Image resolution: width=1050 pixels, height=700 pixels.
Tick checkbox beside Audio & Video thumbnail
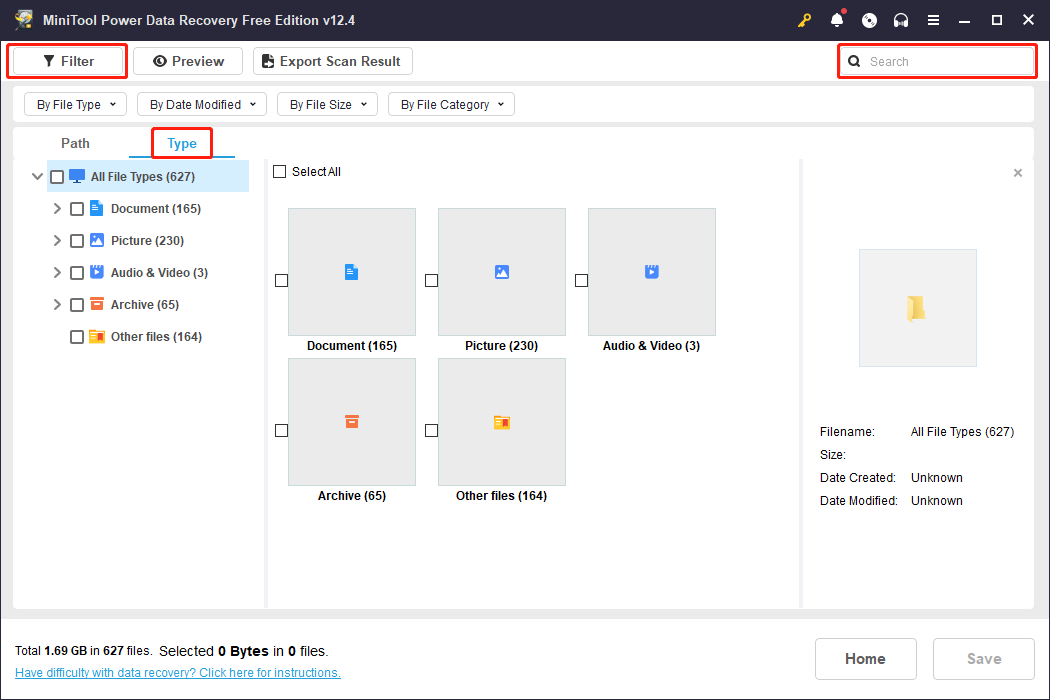pyautogui.click(x=581, y=281)
